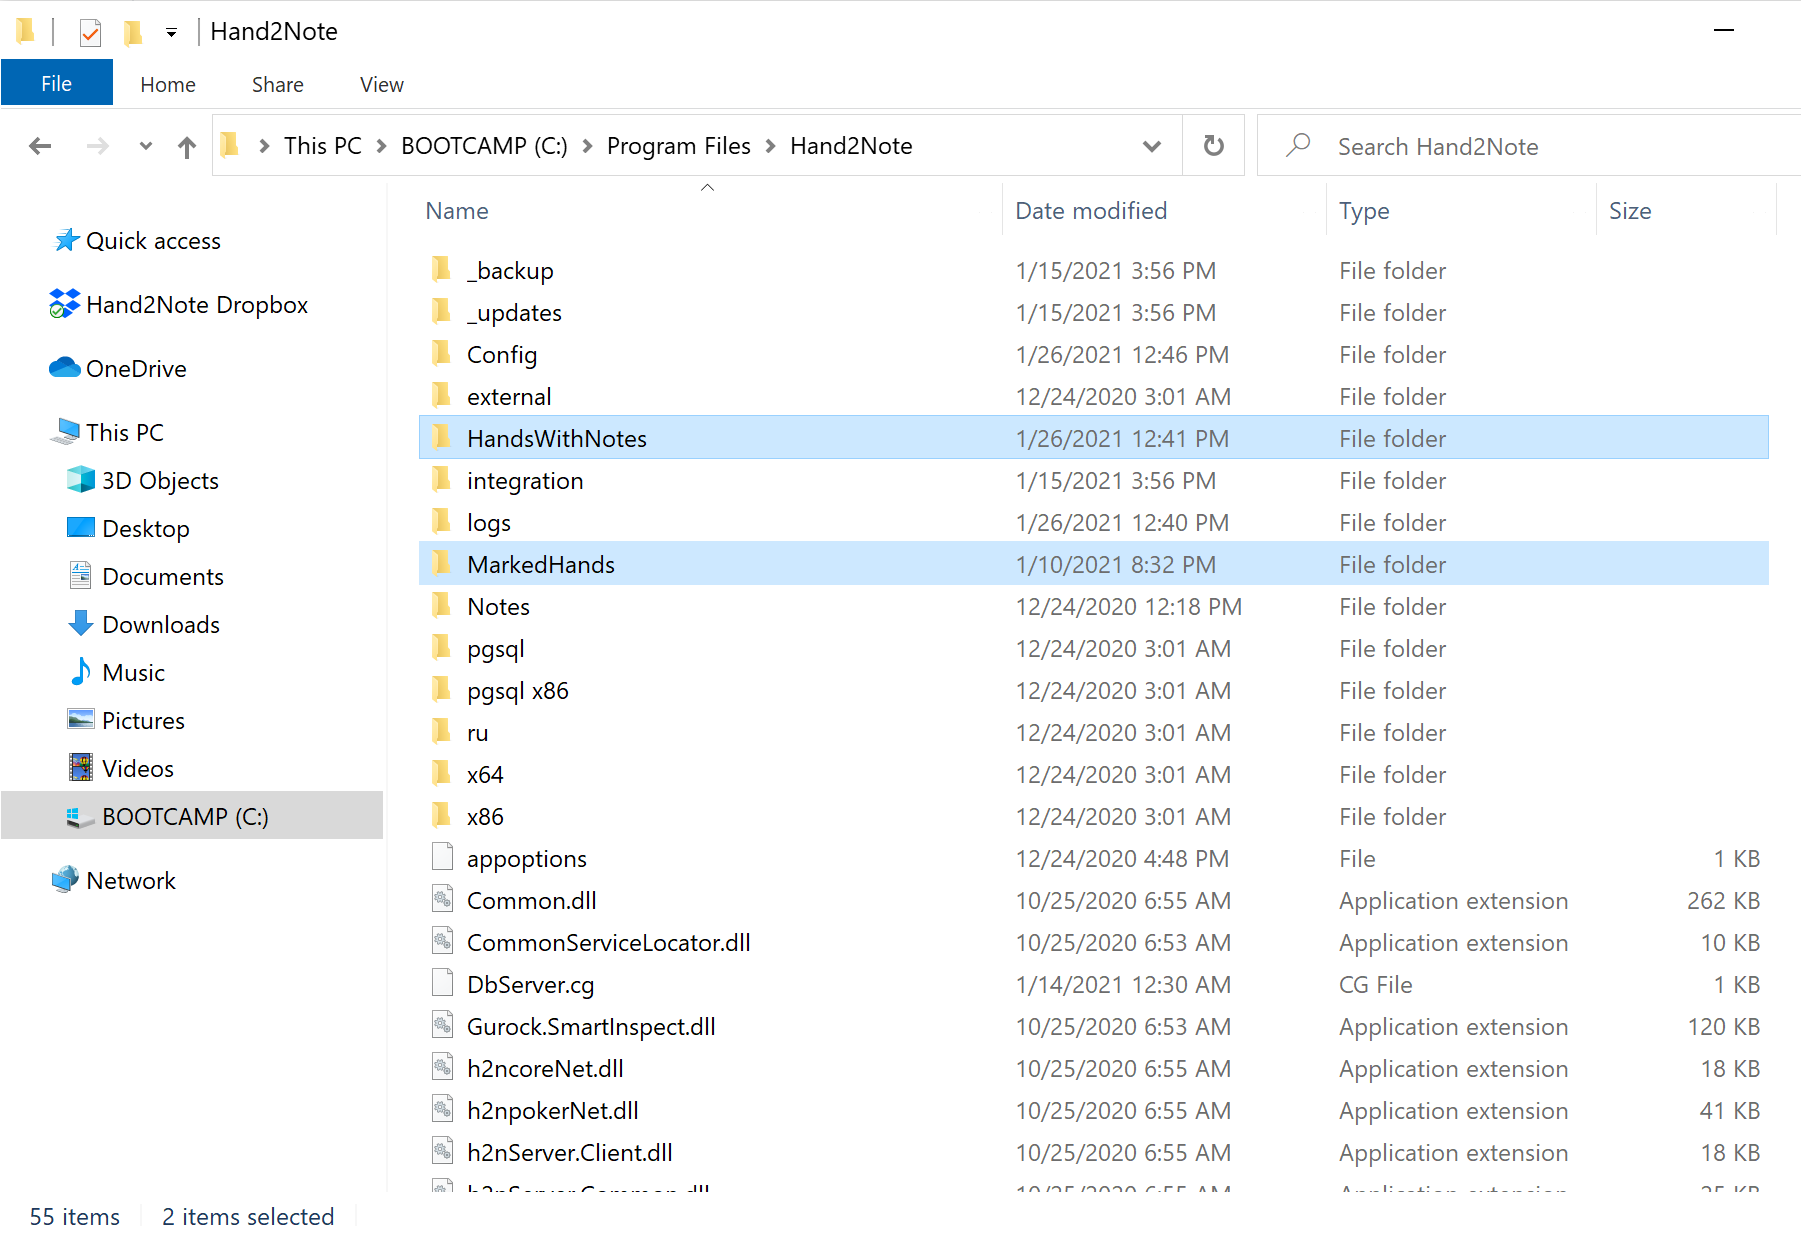
Task: Select the Config folder icon
Action: coord(441,354)
